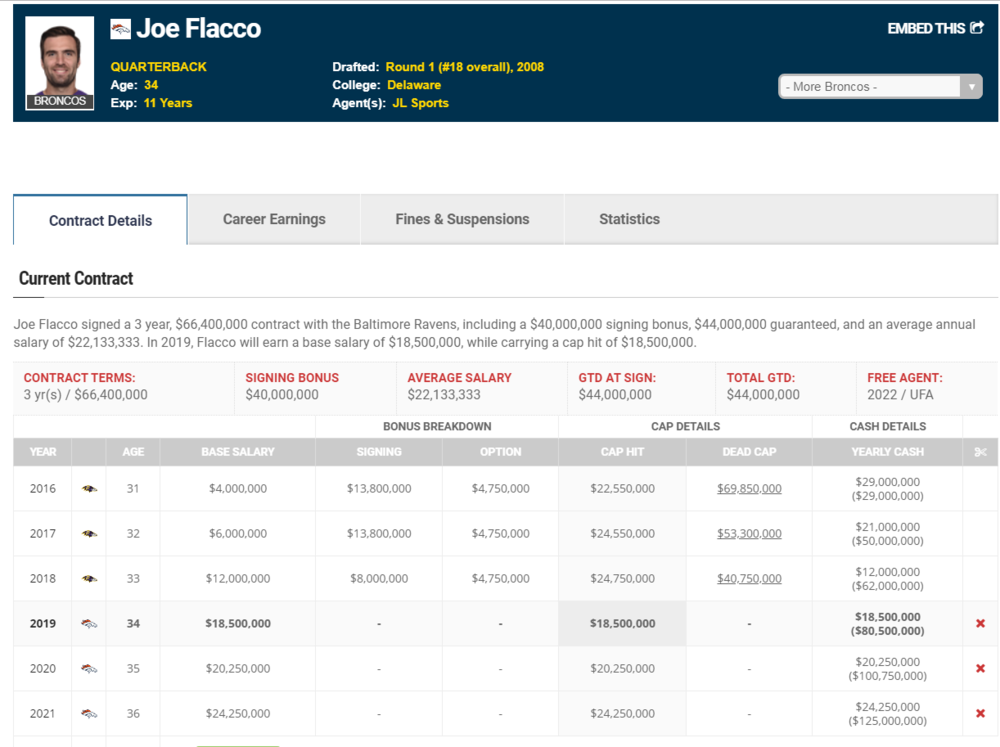Open the $40,750,000 dead cap link

pyautogui.click(x=749, y=579)
